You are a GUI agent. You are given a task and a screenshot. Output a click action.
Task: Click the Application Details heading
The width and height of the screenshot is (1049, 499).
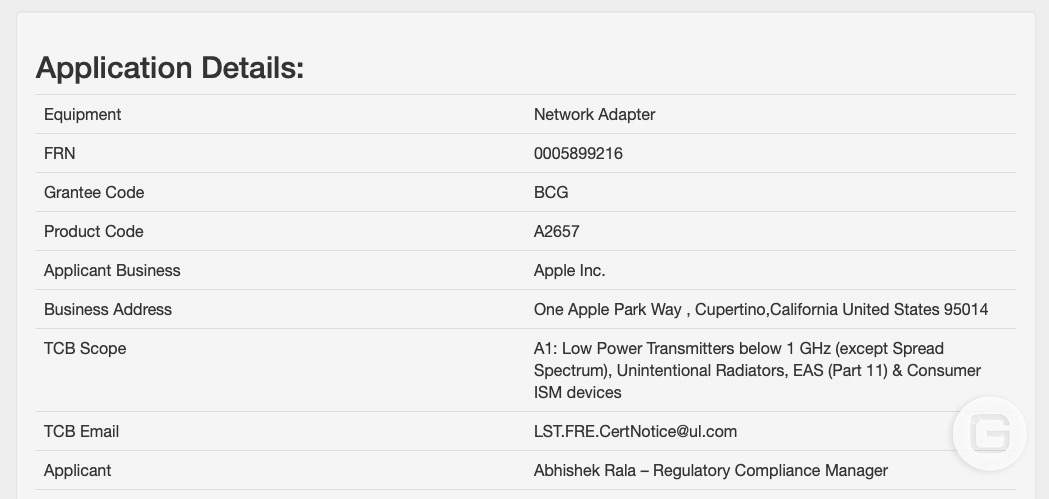point(170,68)
